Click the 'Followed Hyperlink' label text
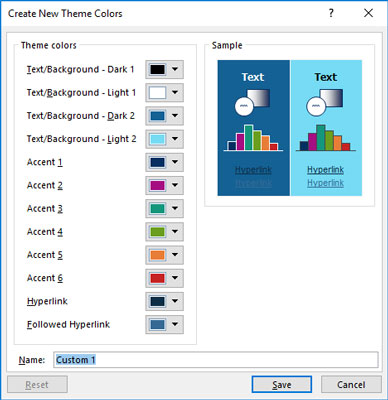Screen dimensions: 388x400 68,324
